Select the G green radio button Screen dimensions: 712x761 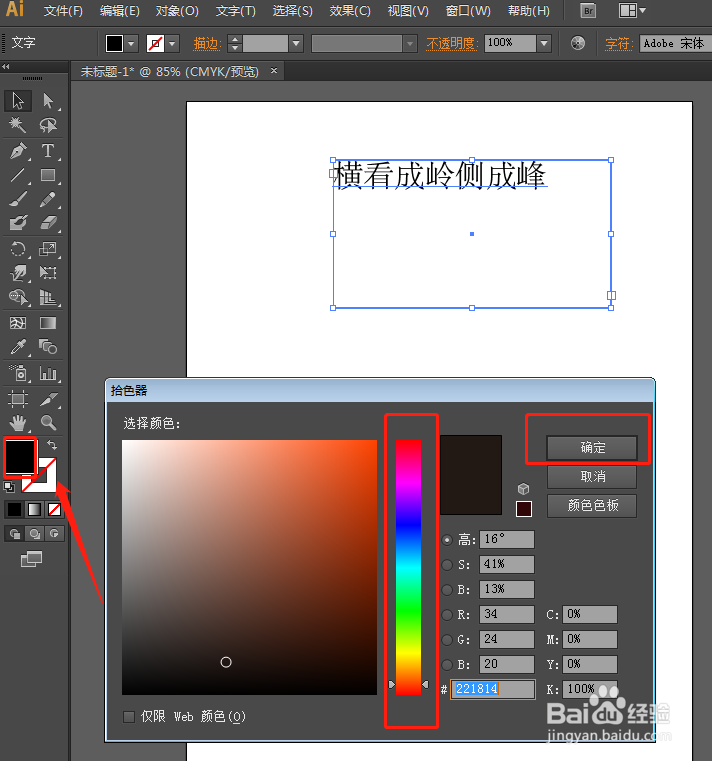pos(447,640)
